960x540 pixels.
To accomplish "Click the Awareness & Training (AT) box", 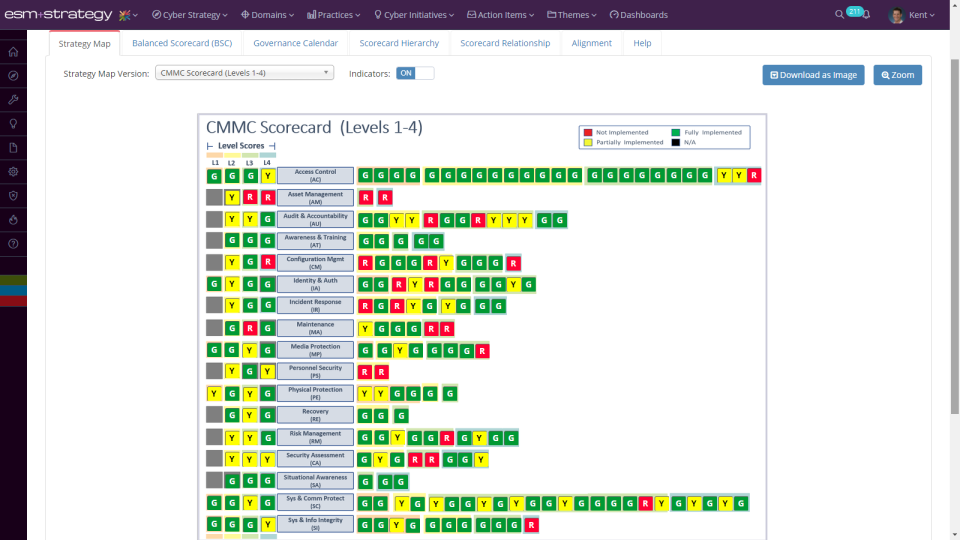I will click(315, 241).
